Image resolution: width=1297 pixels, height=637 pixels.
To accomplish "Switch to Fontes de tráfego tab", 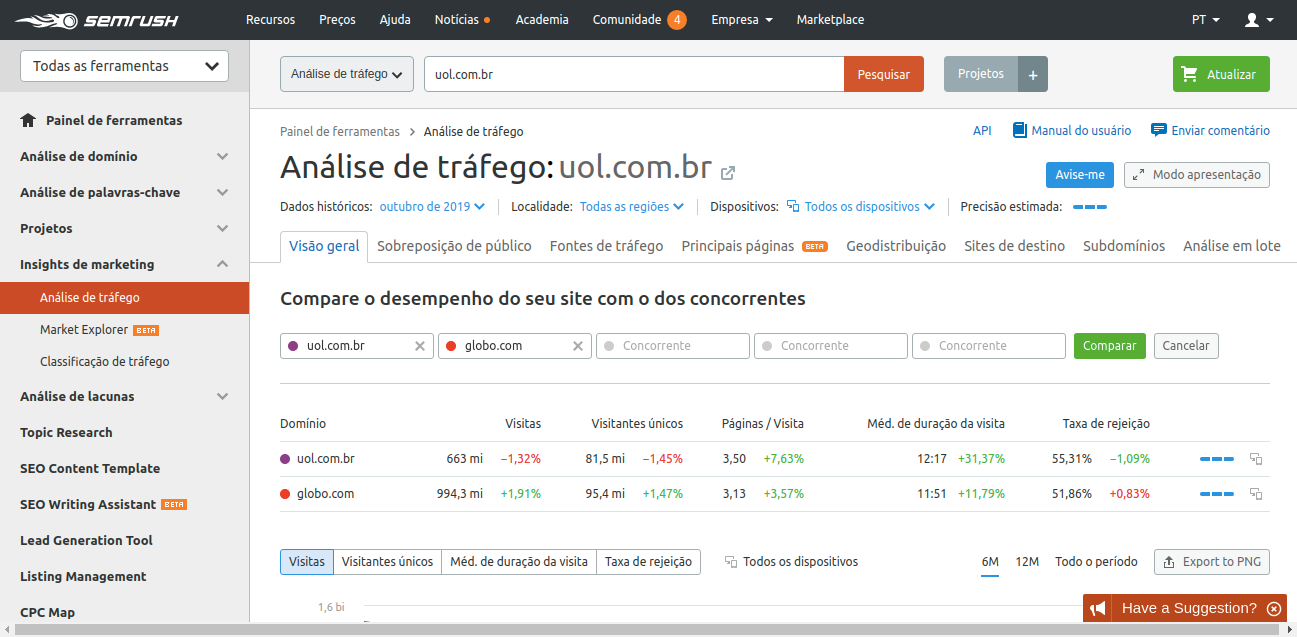I will pos(606,246).
